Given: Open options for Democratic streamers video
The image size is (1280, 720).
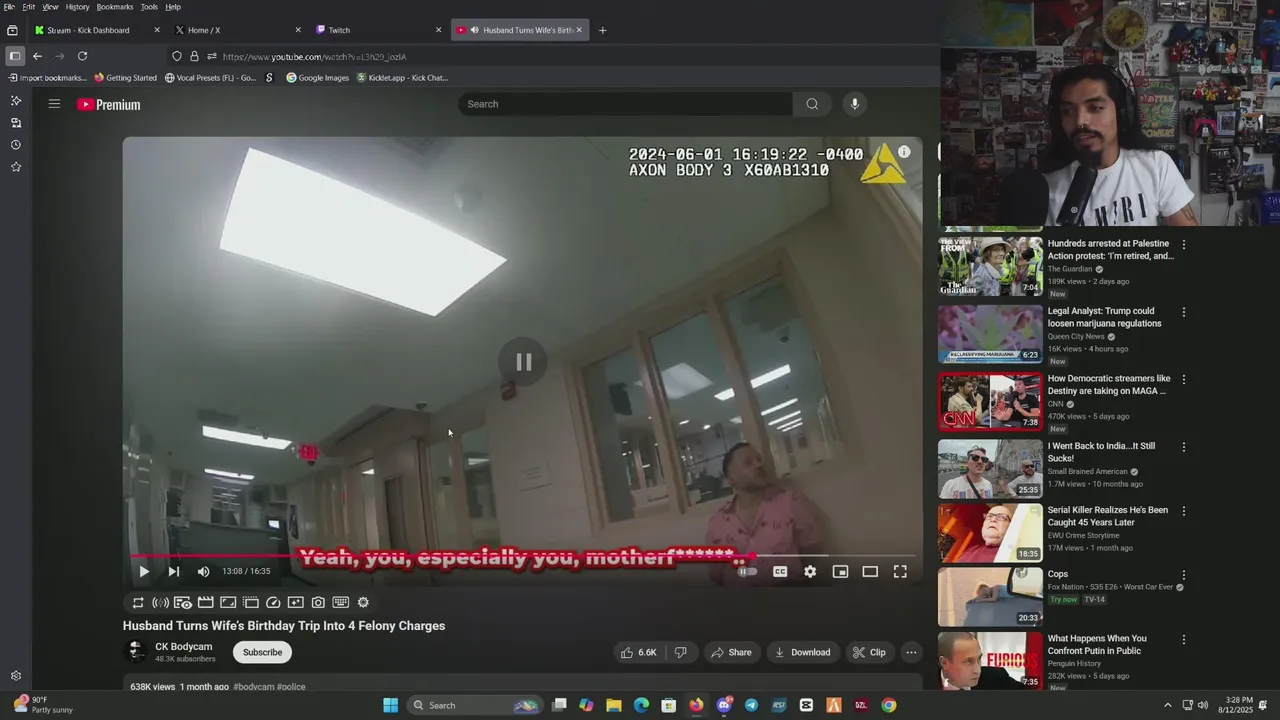Looking at the screenshot, I should (x=1184, y=379).
